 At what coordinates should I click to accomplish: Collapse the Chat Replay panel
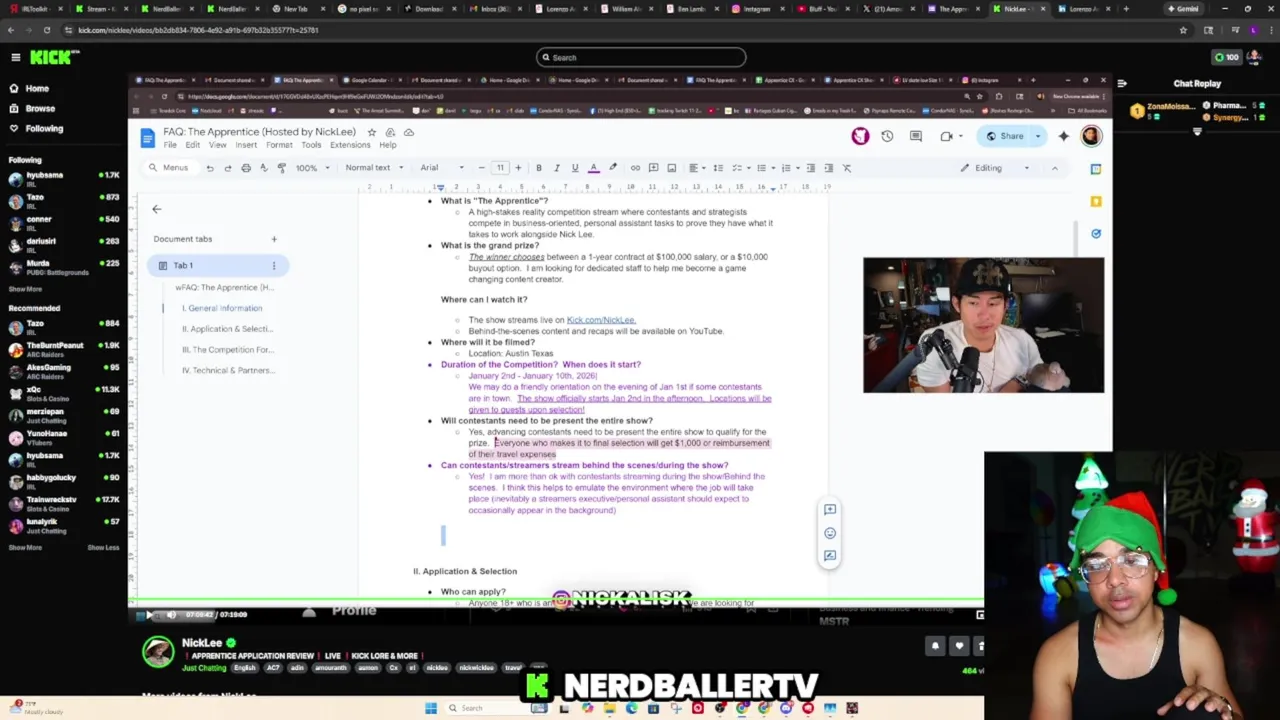click(x=1122, y=84)
